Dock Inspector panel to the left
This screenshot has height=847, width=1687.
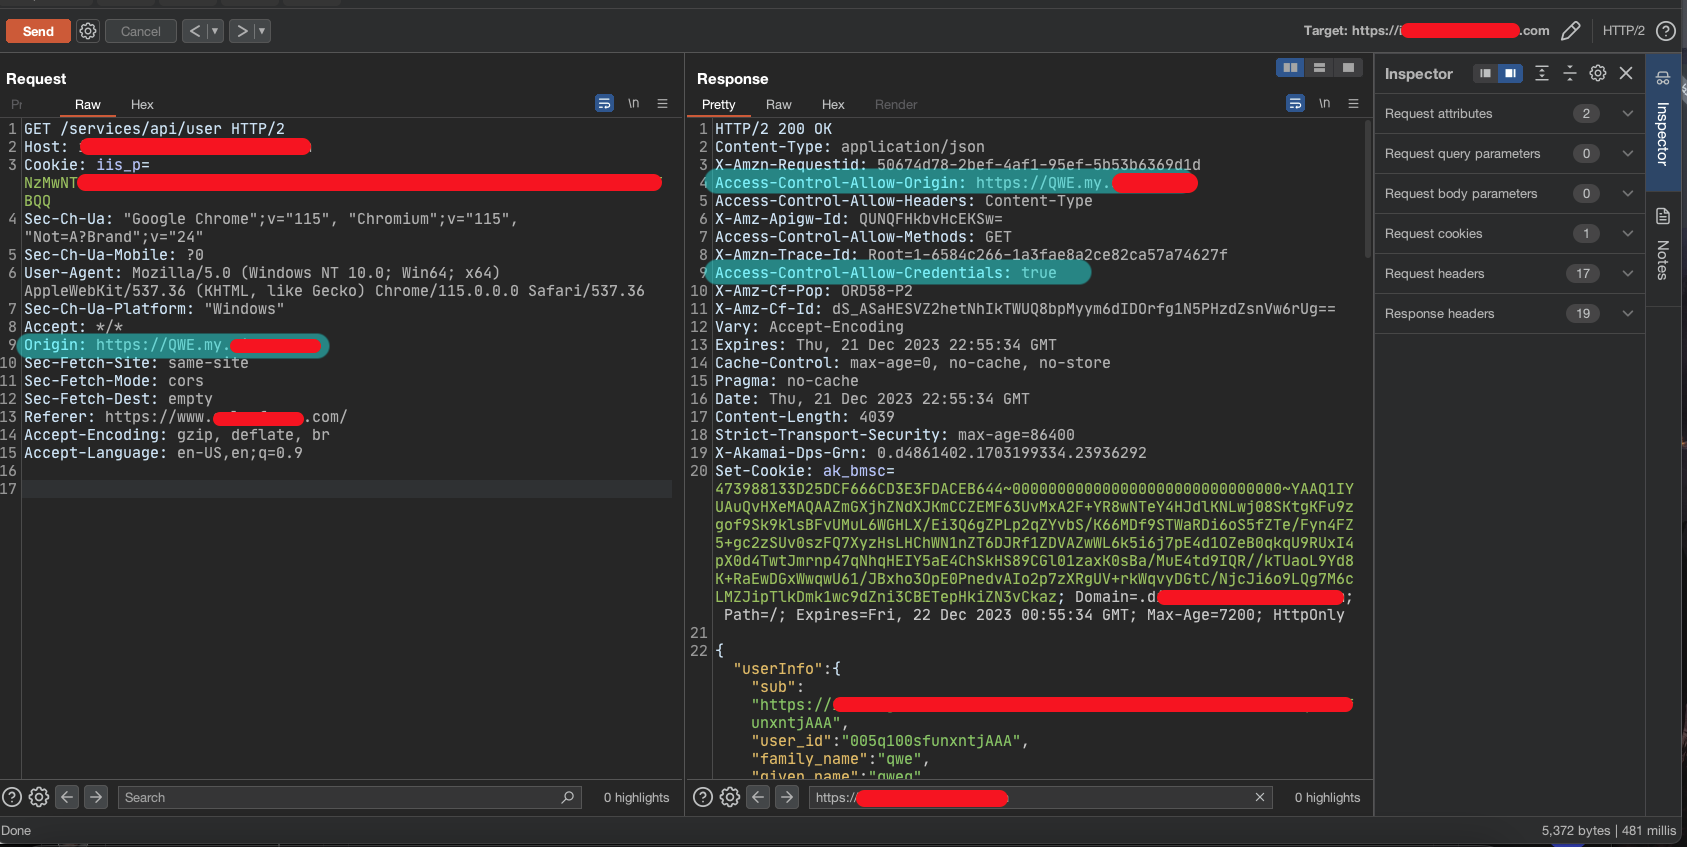coord(1485,73)
